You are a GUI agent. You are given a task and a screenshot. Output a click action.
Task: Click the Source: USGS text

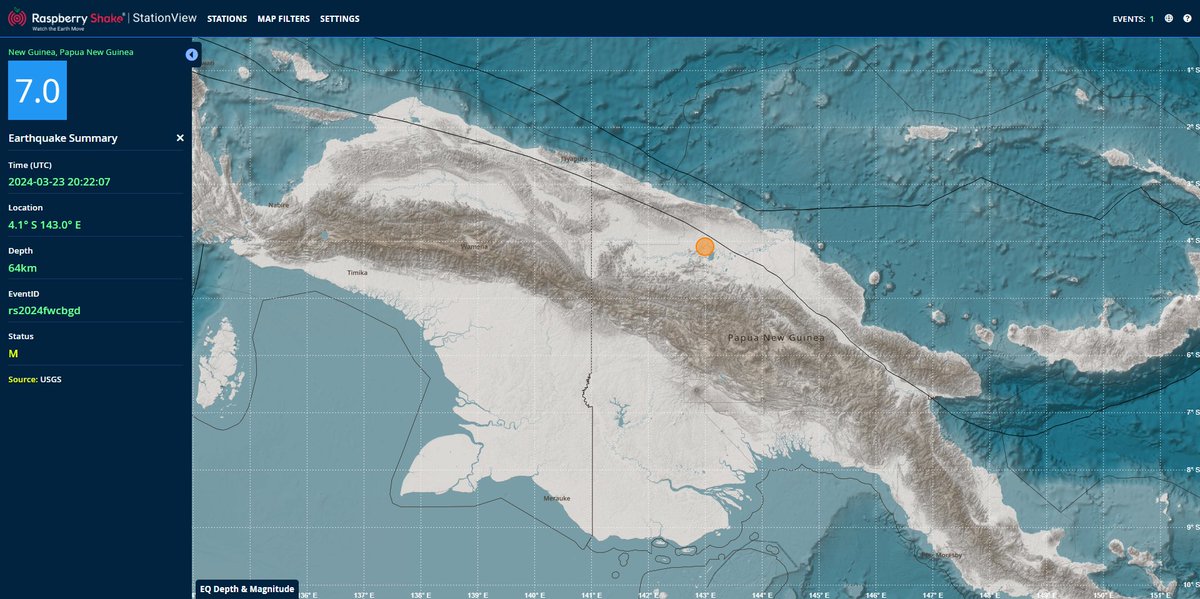click(x=35, y=380)
